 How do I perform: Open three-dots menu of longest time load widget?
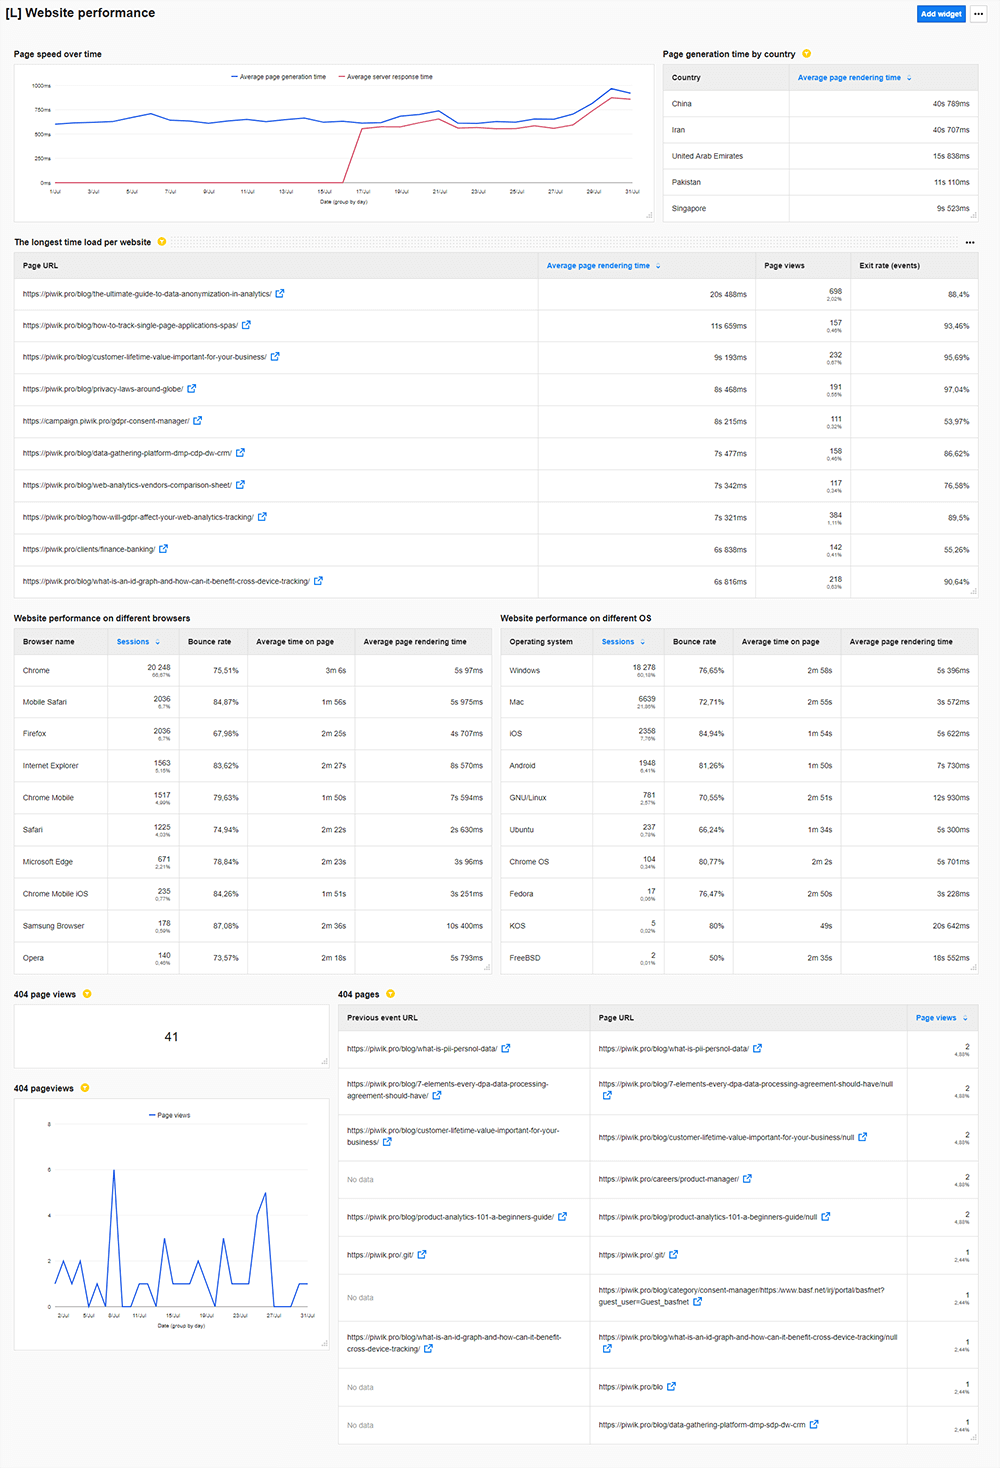click(970, 243)
